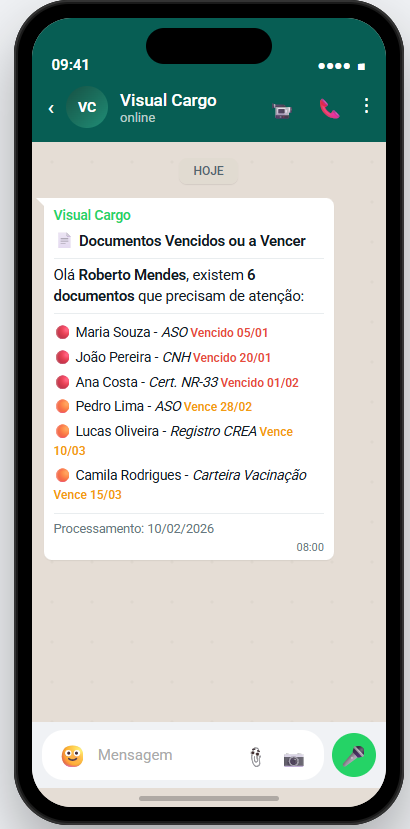Open Visual Cargo contact info from header name
The width and height of the screenshot is (410, 829).
point(168,100)
